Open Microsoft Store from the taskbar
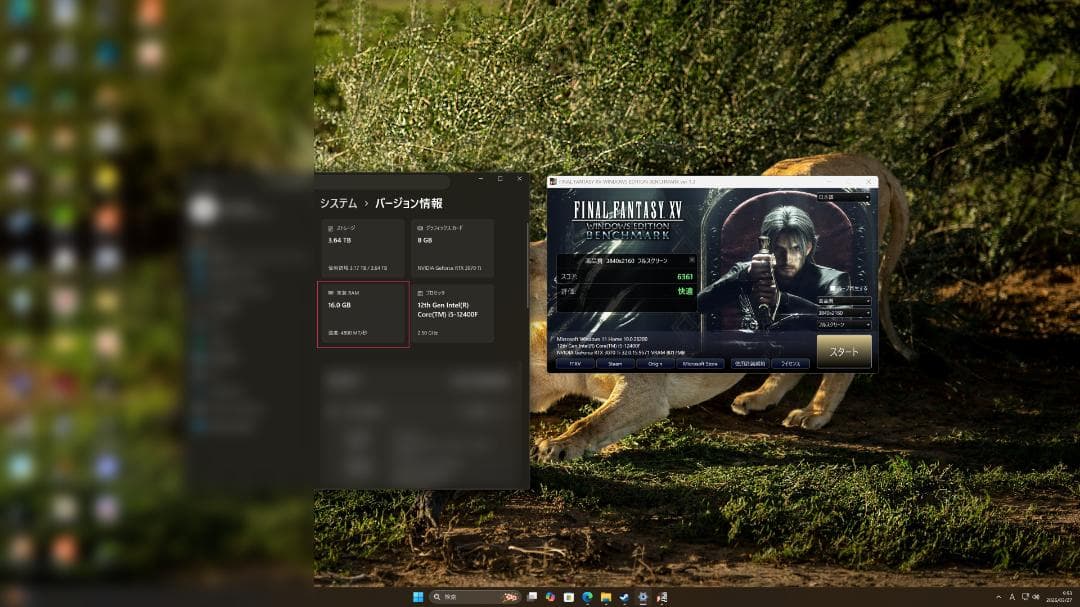 click(x=569, y=597)
